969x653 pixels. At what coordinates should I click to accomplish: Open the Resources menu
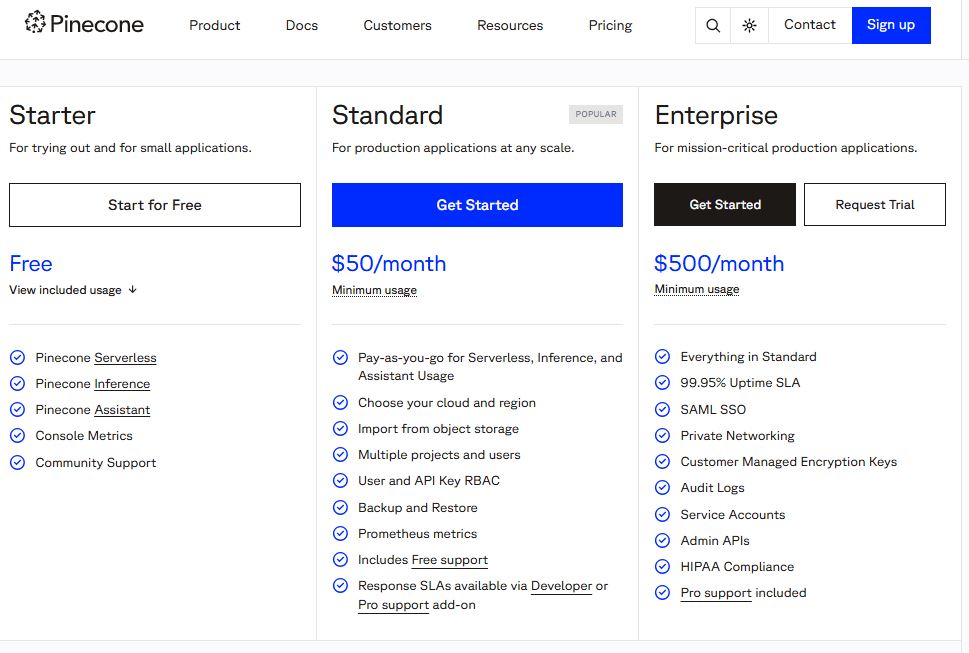tap(510, 25)
